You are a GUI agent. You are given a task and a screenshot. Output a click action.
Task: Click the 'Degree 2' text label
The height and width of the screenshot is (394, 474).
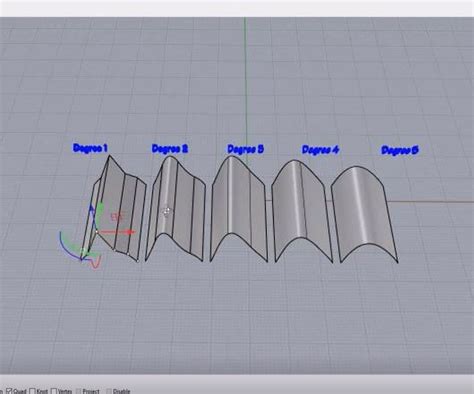[x=170, y=149]
